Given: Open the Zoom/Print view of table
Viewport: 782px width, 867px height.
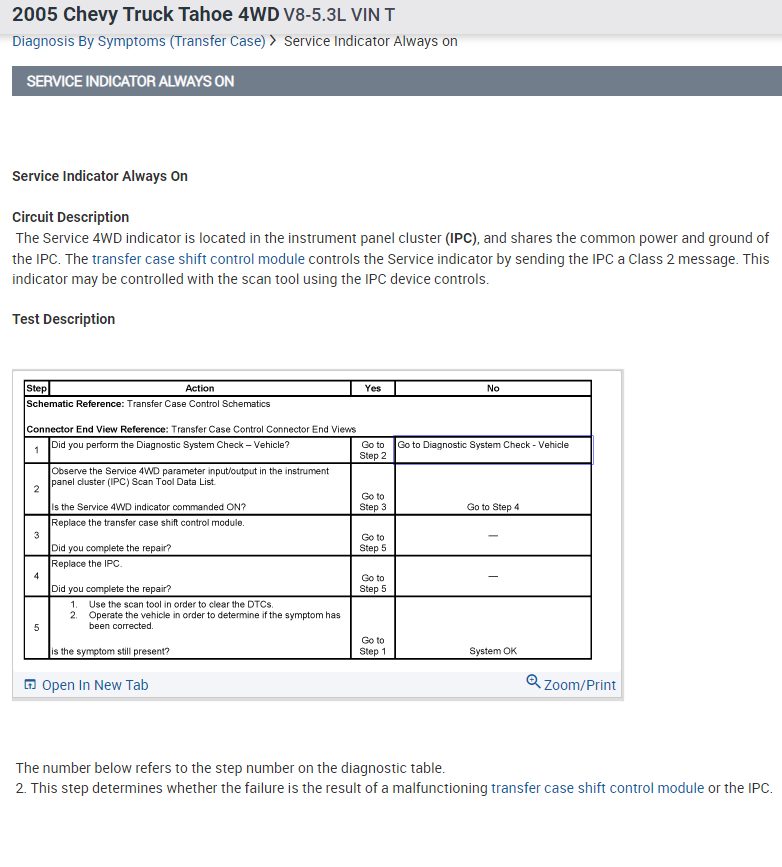Looking at the screenshot, I should coord(580,685).
